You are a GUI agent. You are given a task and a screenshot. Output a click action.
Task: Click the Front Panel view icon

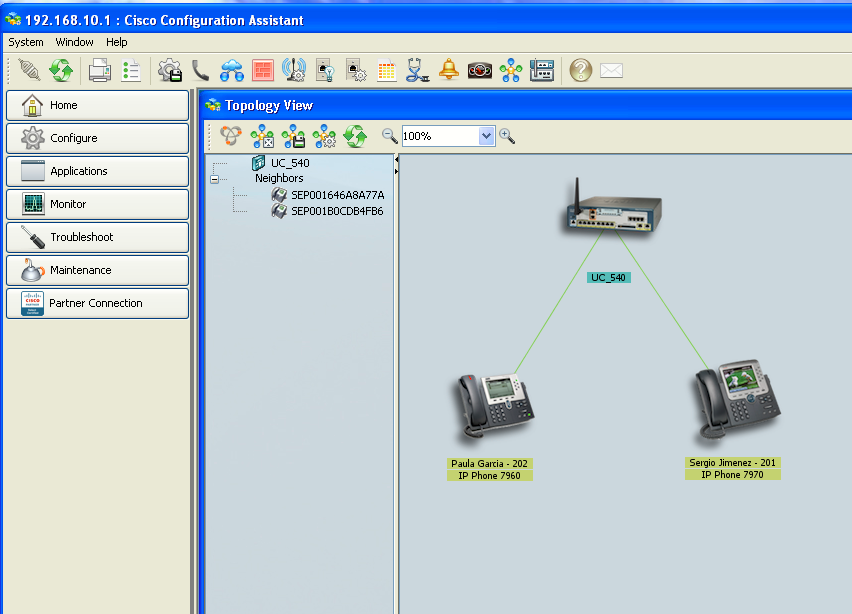(x=542, y=70)
